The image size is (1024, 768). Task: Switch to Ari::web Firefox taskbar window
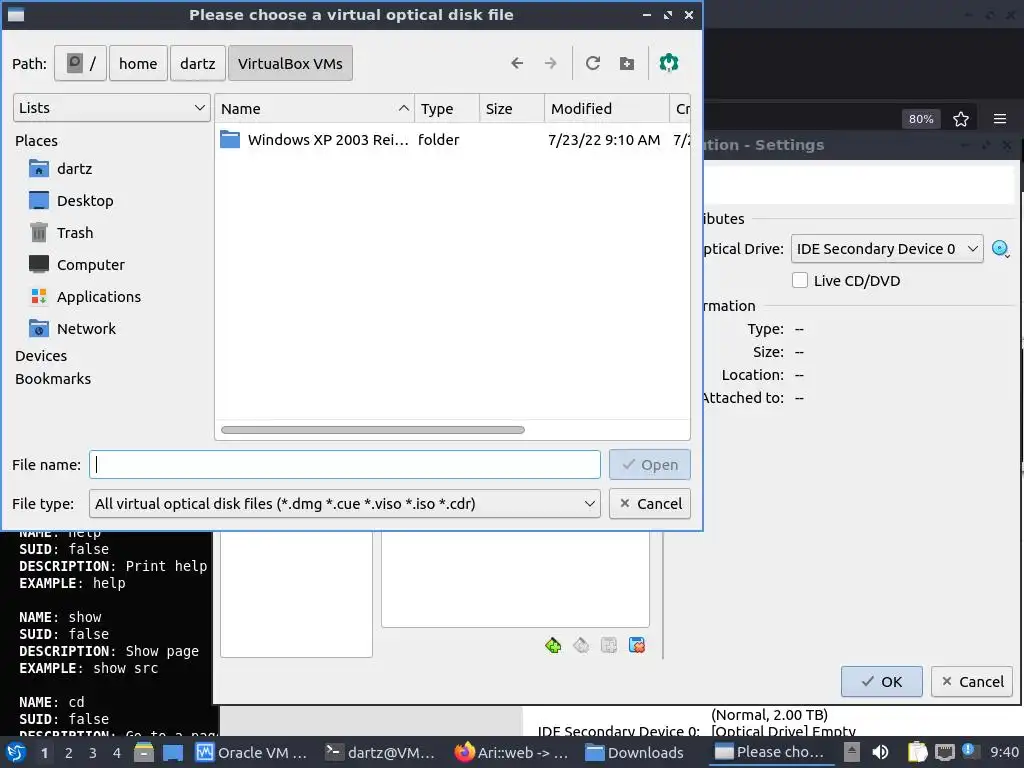click(511, 752)
